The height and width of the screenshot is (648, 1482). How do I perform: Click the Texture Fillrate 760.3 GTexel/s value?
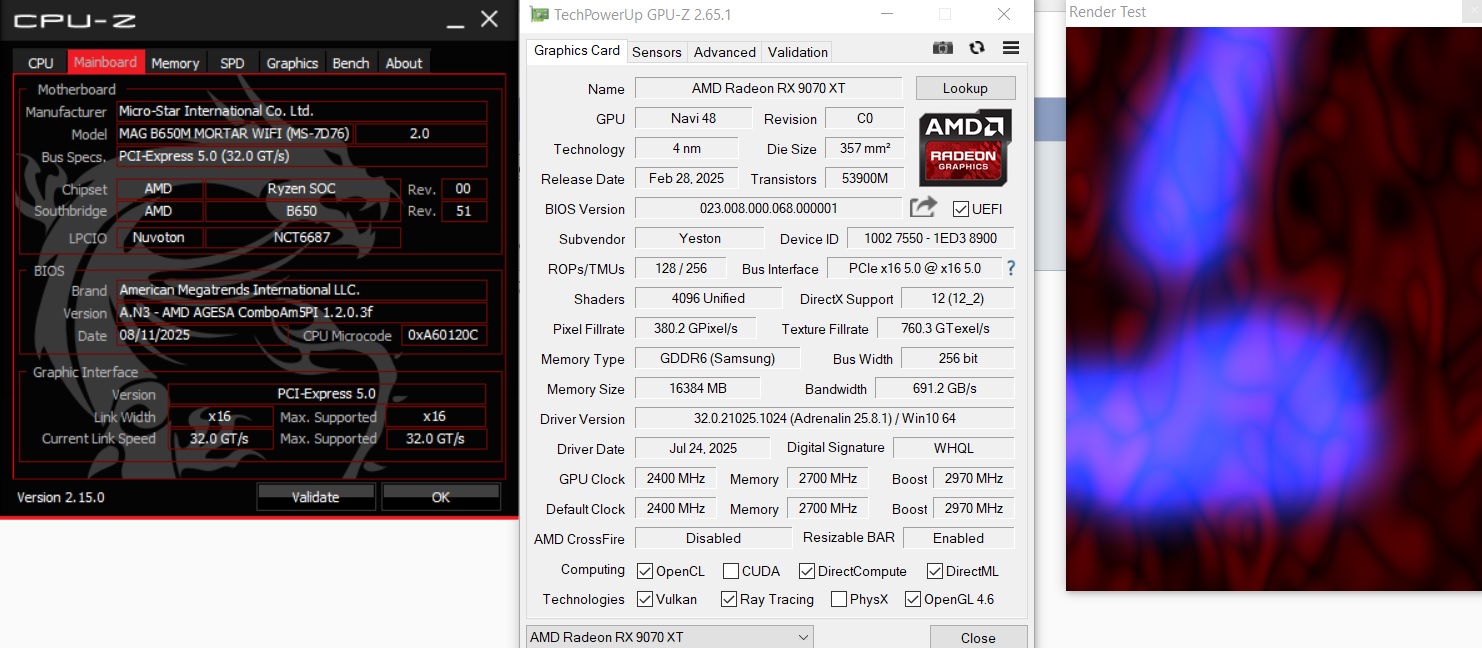pyautogui.click(x=945, y=328)
